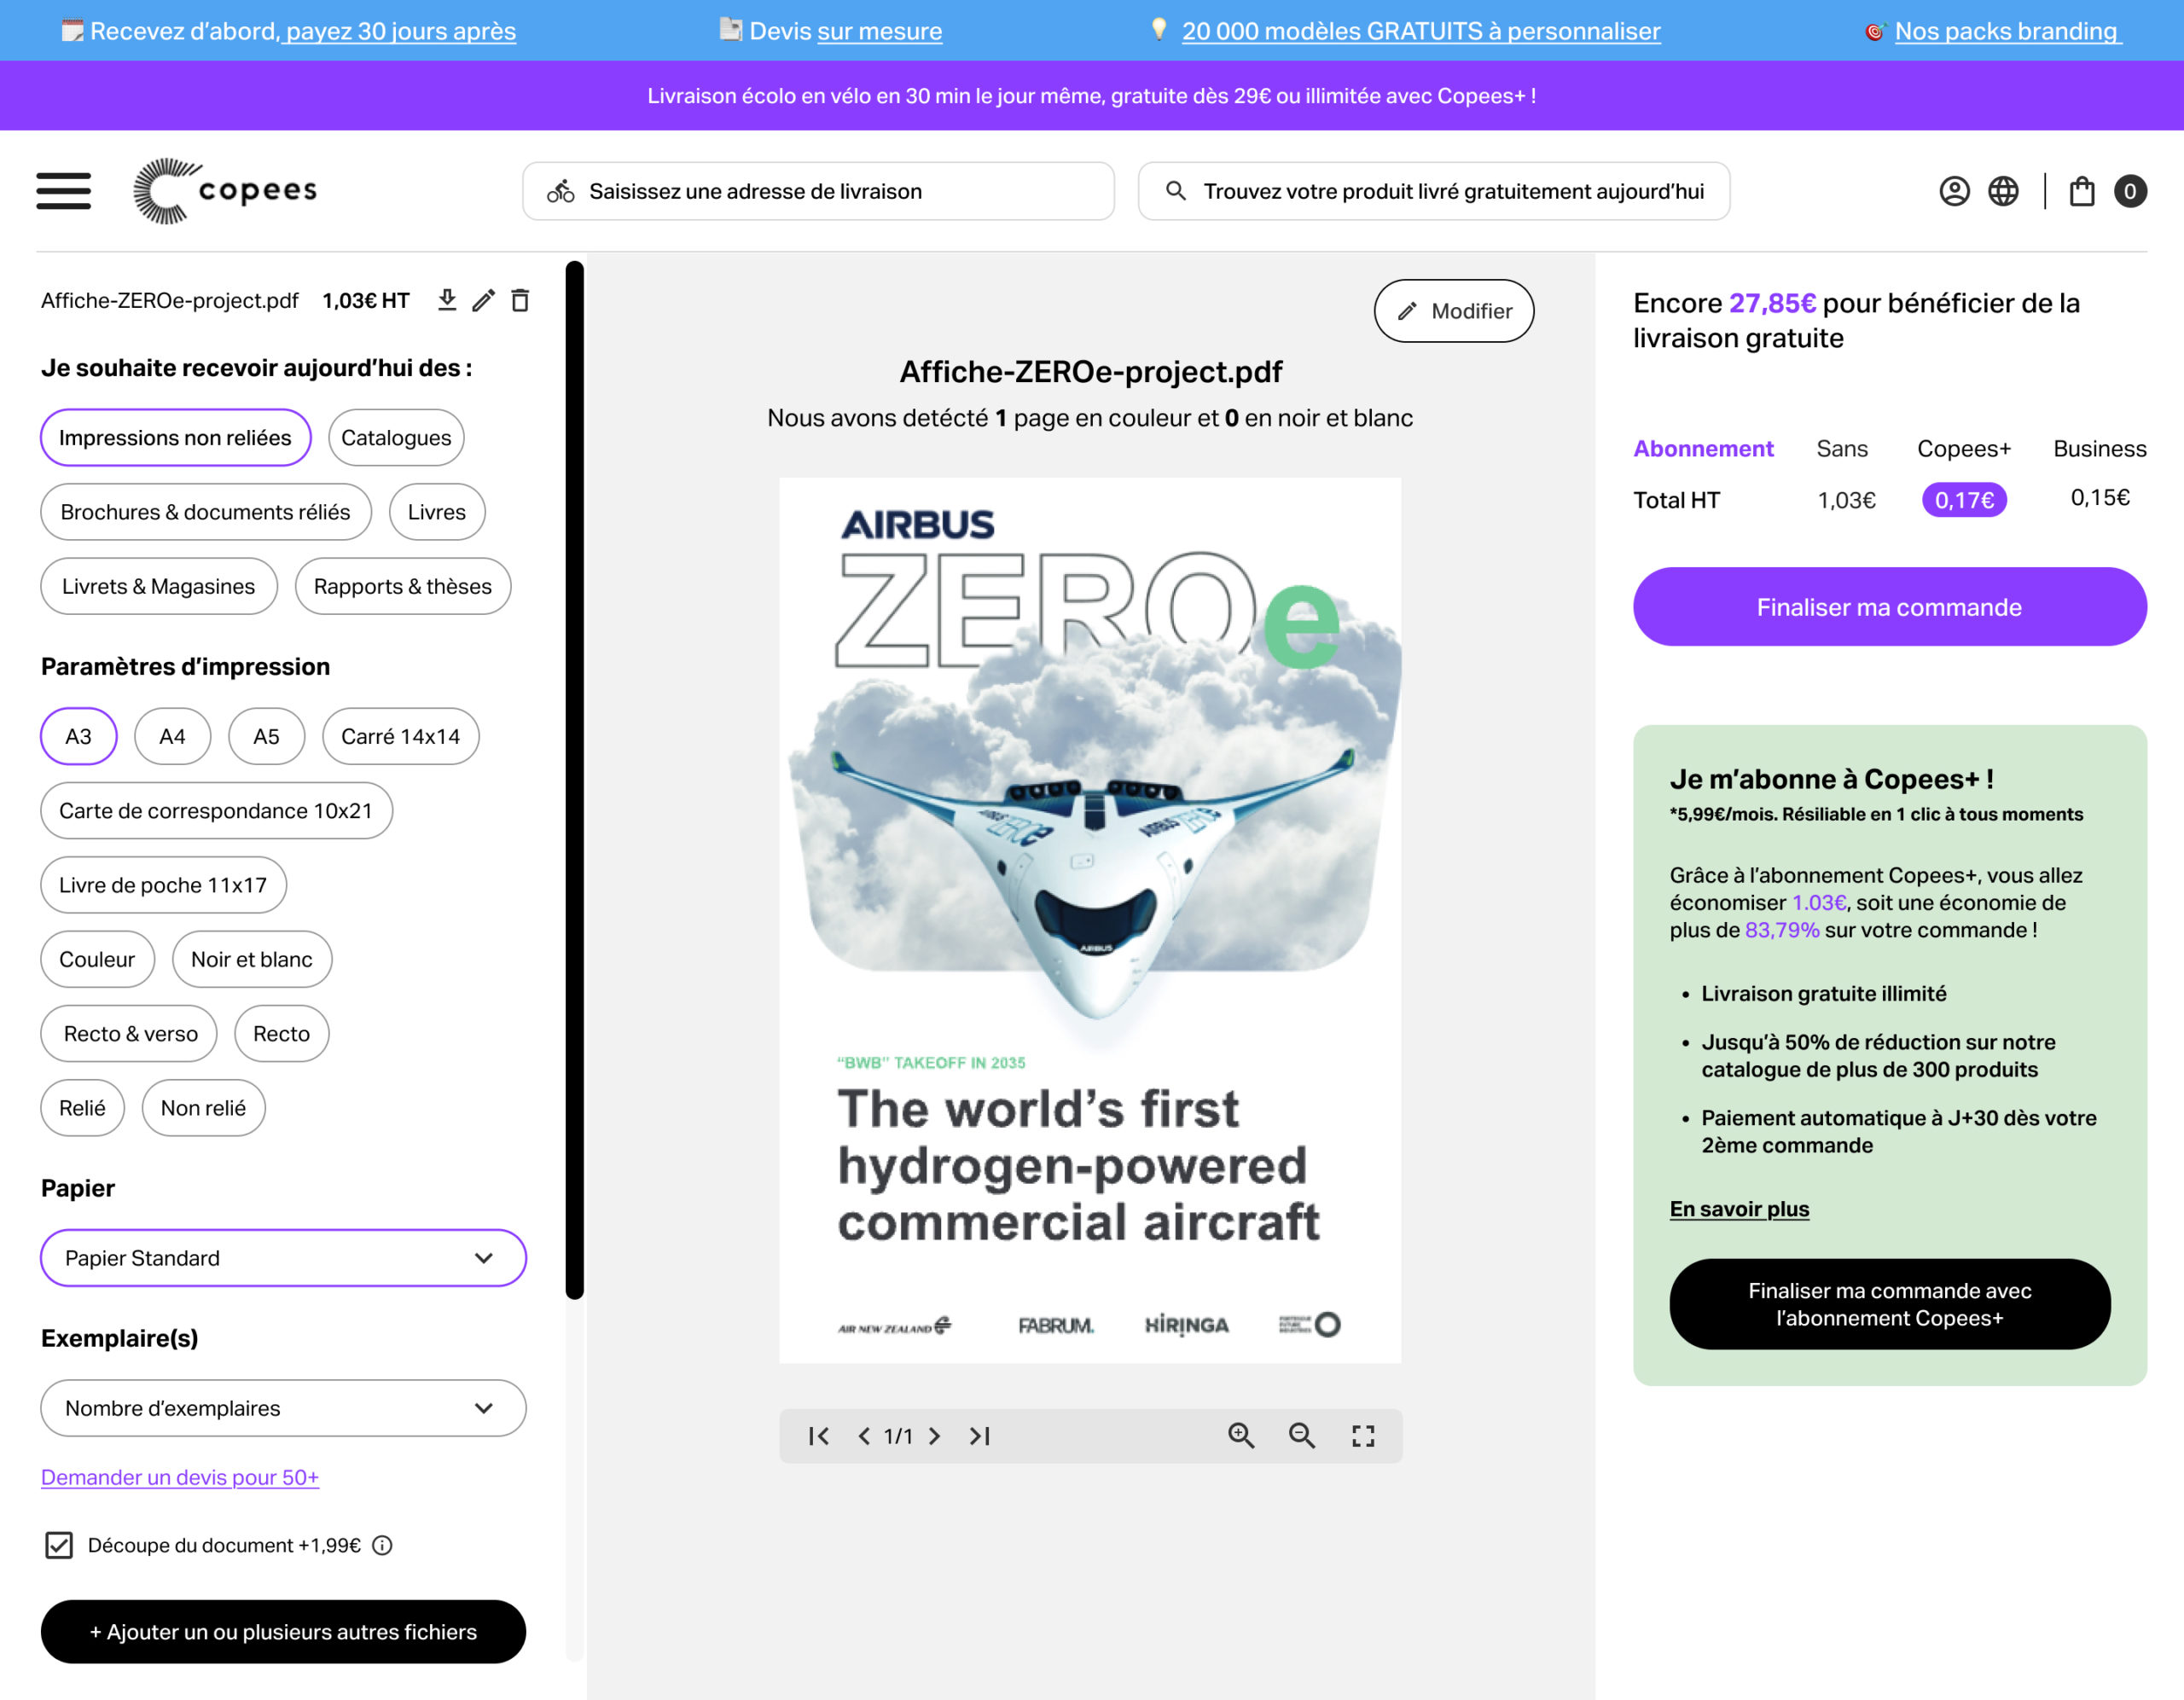Select the Catalogues category

click(x=396, y=437)
